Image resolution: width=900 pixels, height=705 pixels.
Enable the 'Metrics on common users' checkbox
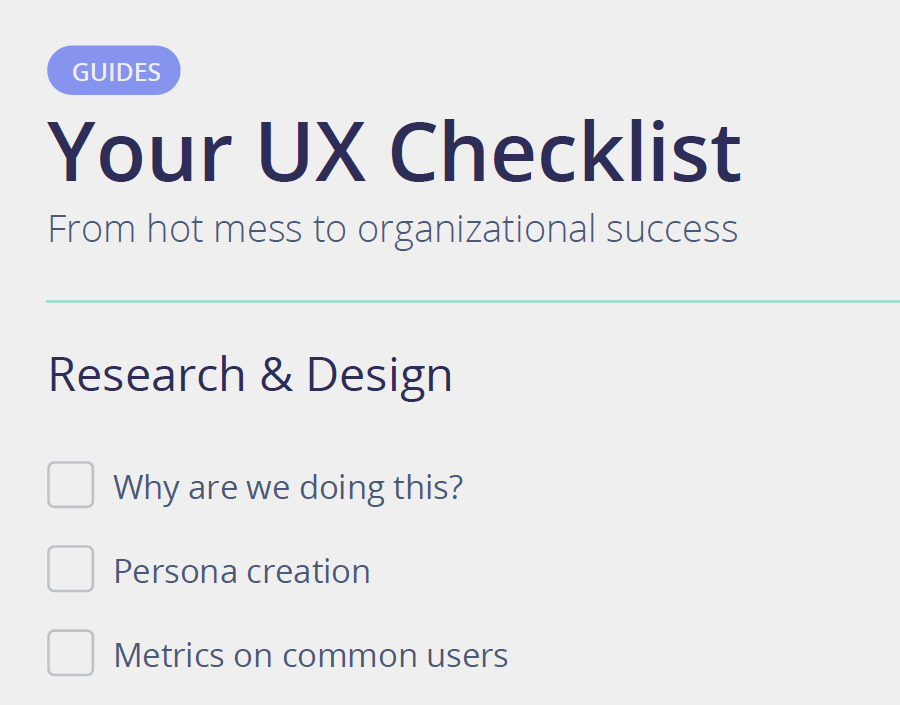tap(71, 653)
